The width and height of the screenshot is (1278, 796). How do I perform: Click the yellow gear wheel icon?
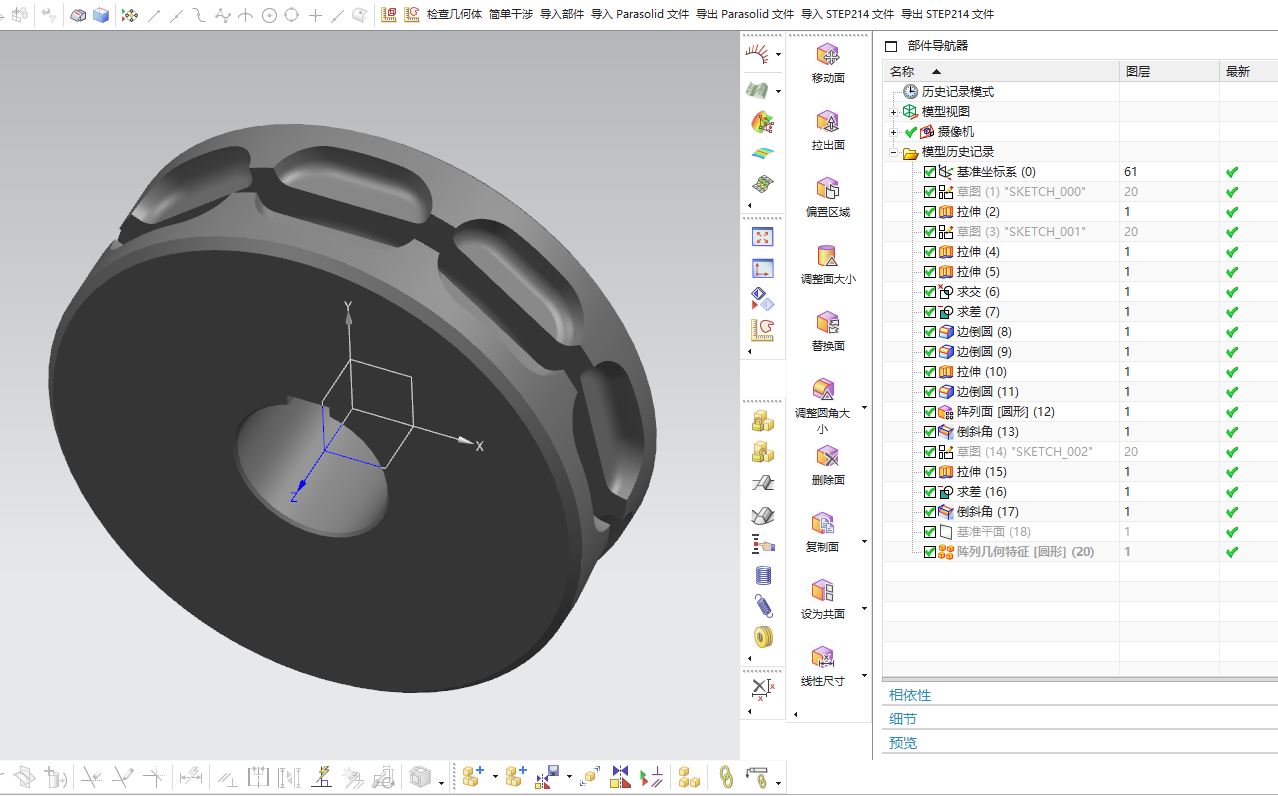763,636
